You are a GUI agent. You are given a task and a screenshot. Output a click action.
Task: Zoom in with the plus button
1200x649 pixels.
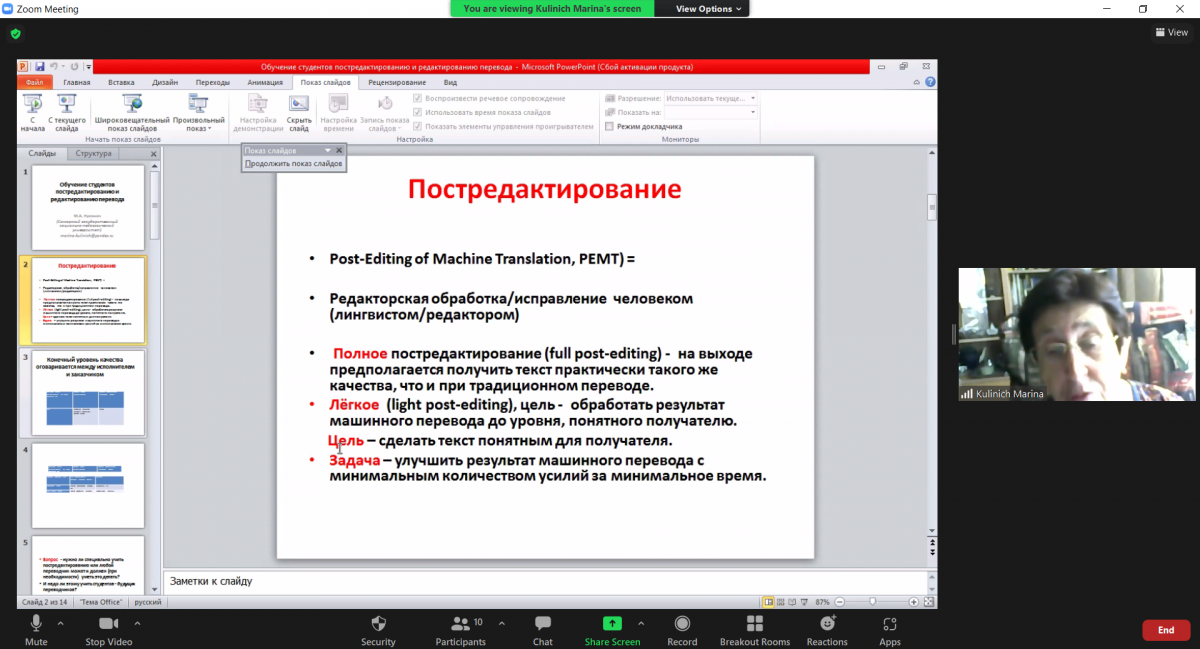[914, 602]
